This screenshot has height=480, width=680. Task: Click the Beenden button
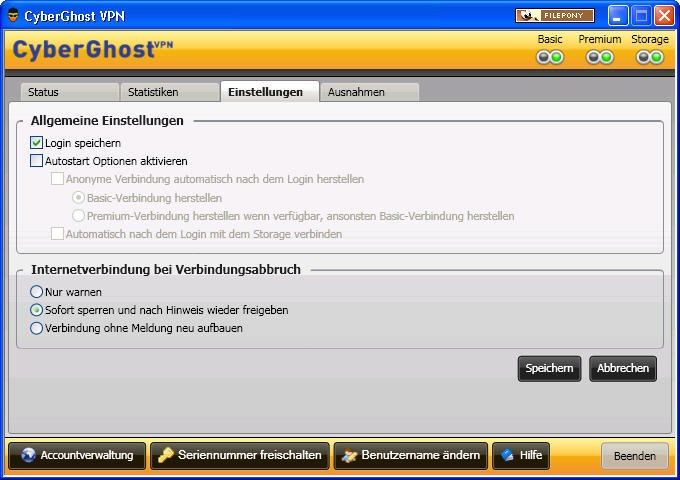[634, 456]
